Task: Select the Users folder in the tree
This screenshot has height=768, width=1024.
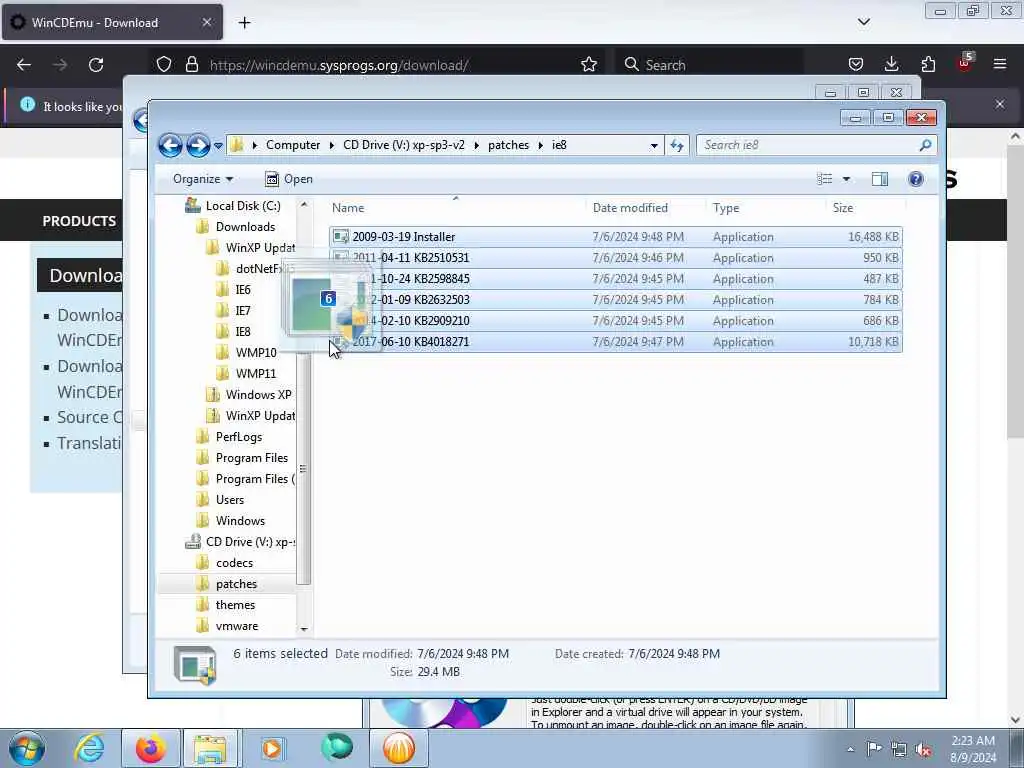Action: click(x=230, y=500)
